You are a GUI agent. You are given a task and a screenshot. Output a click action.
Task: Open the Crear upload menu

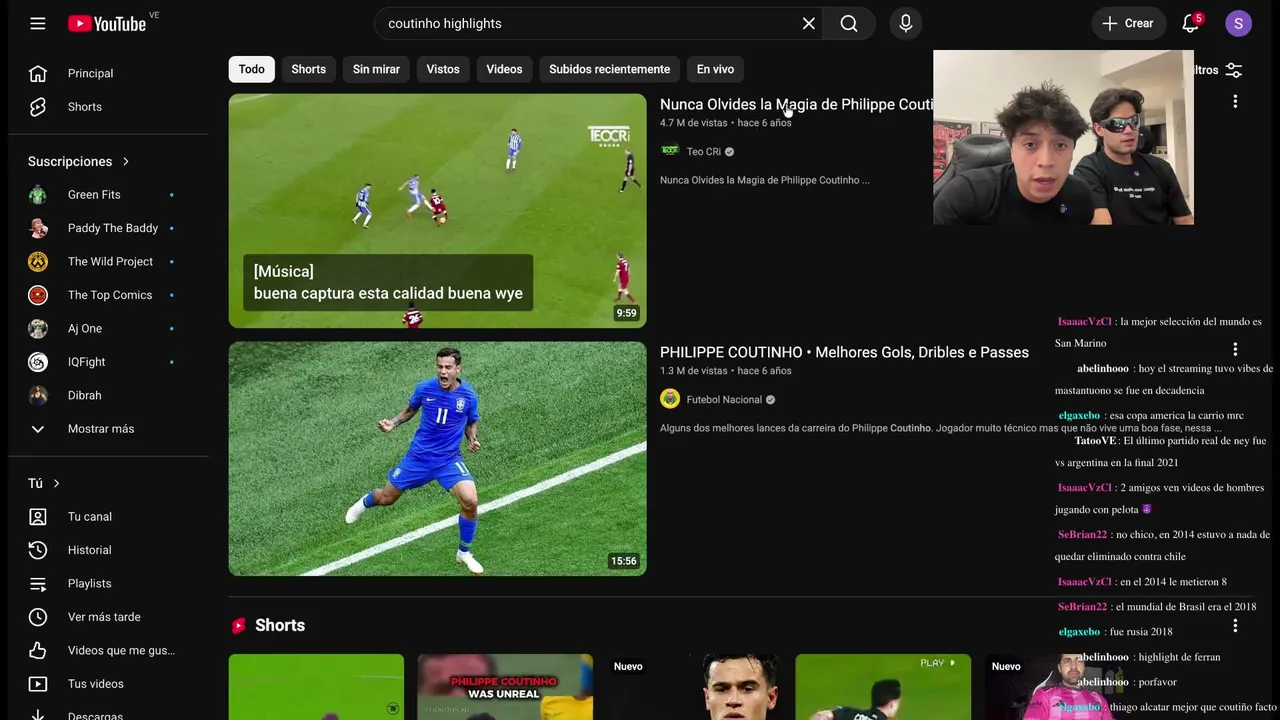click(x=1128, y=23)
